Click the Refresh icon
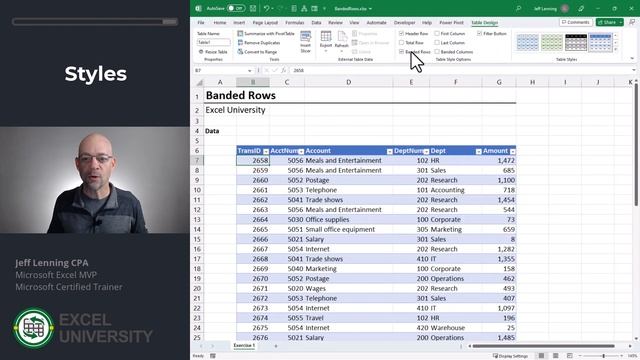The height and width of the screenshot is (360, 640). [x=342, y=36]
